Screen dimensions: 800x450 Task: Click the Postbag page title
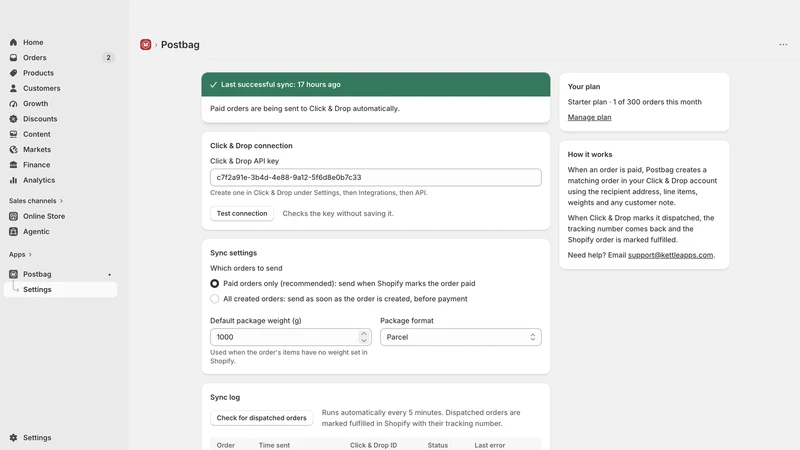180,45
